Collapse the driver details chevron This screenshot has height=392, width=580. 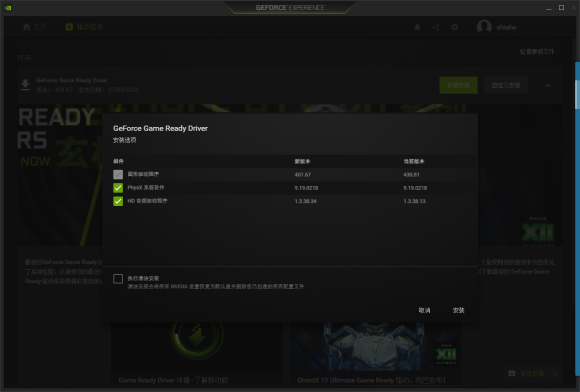pos(547,85)
